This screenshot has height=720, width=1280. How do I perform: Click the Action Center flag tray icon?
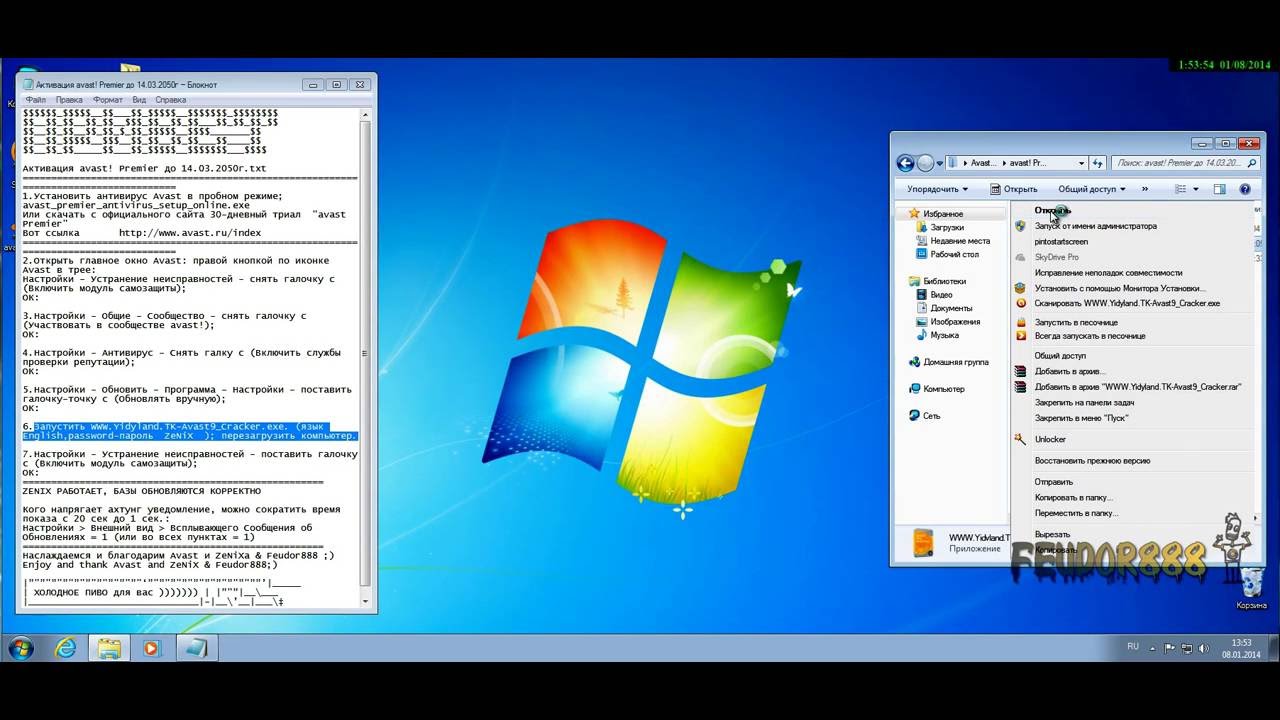[x=1170, y=648]
